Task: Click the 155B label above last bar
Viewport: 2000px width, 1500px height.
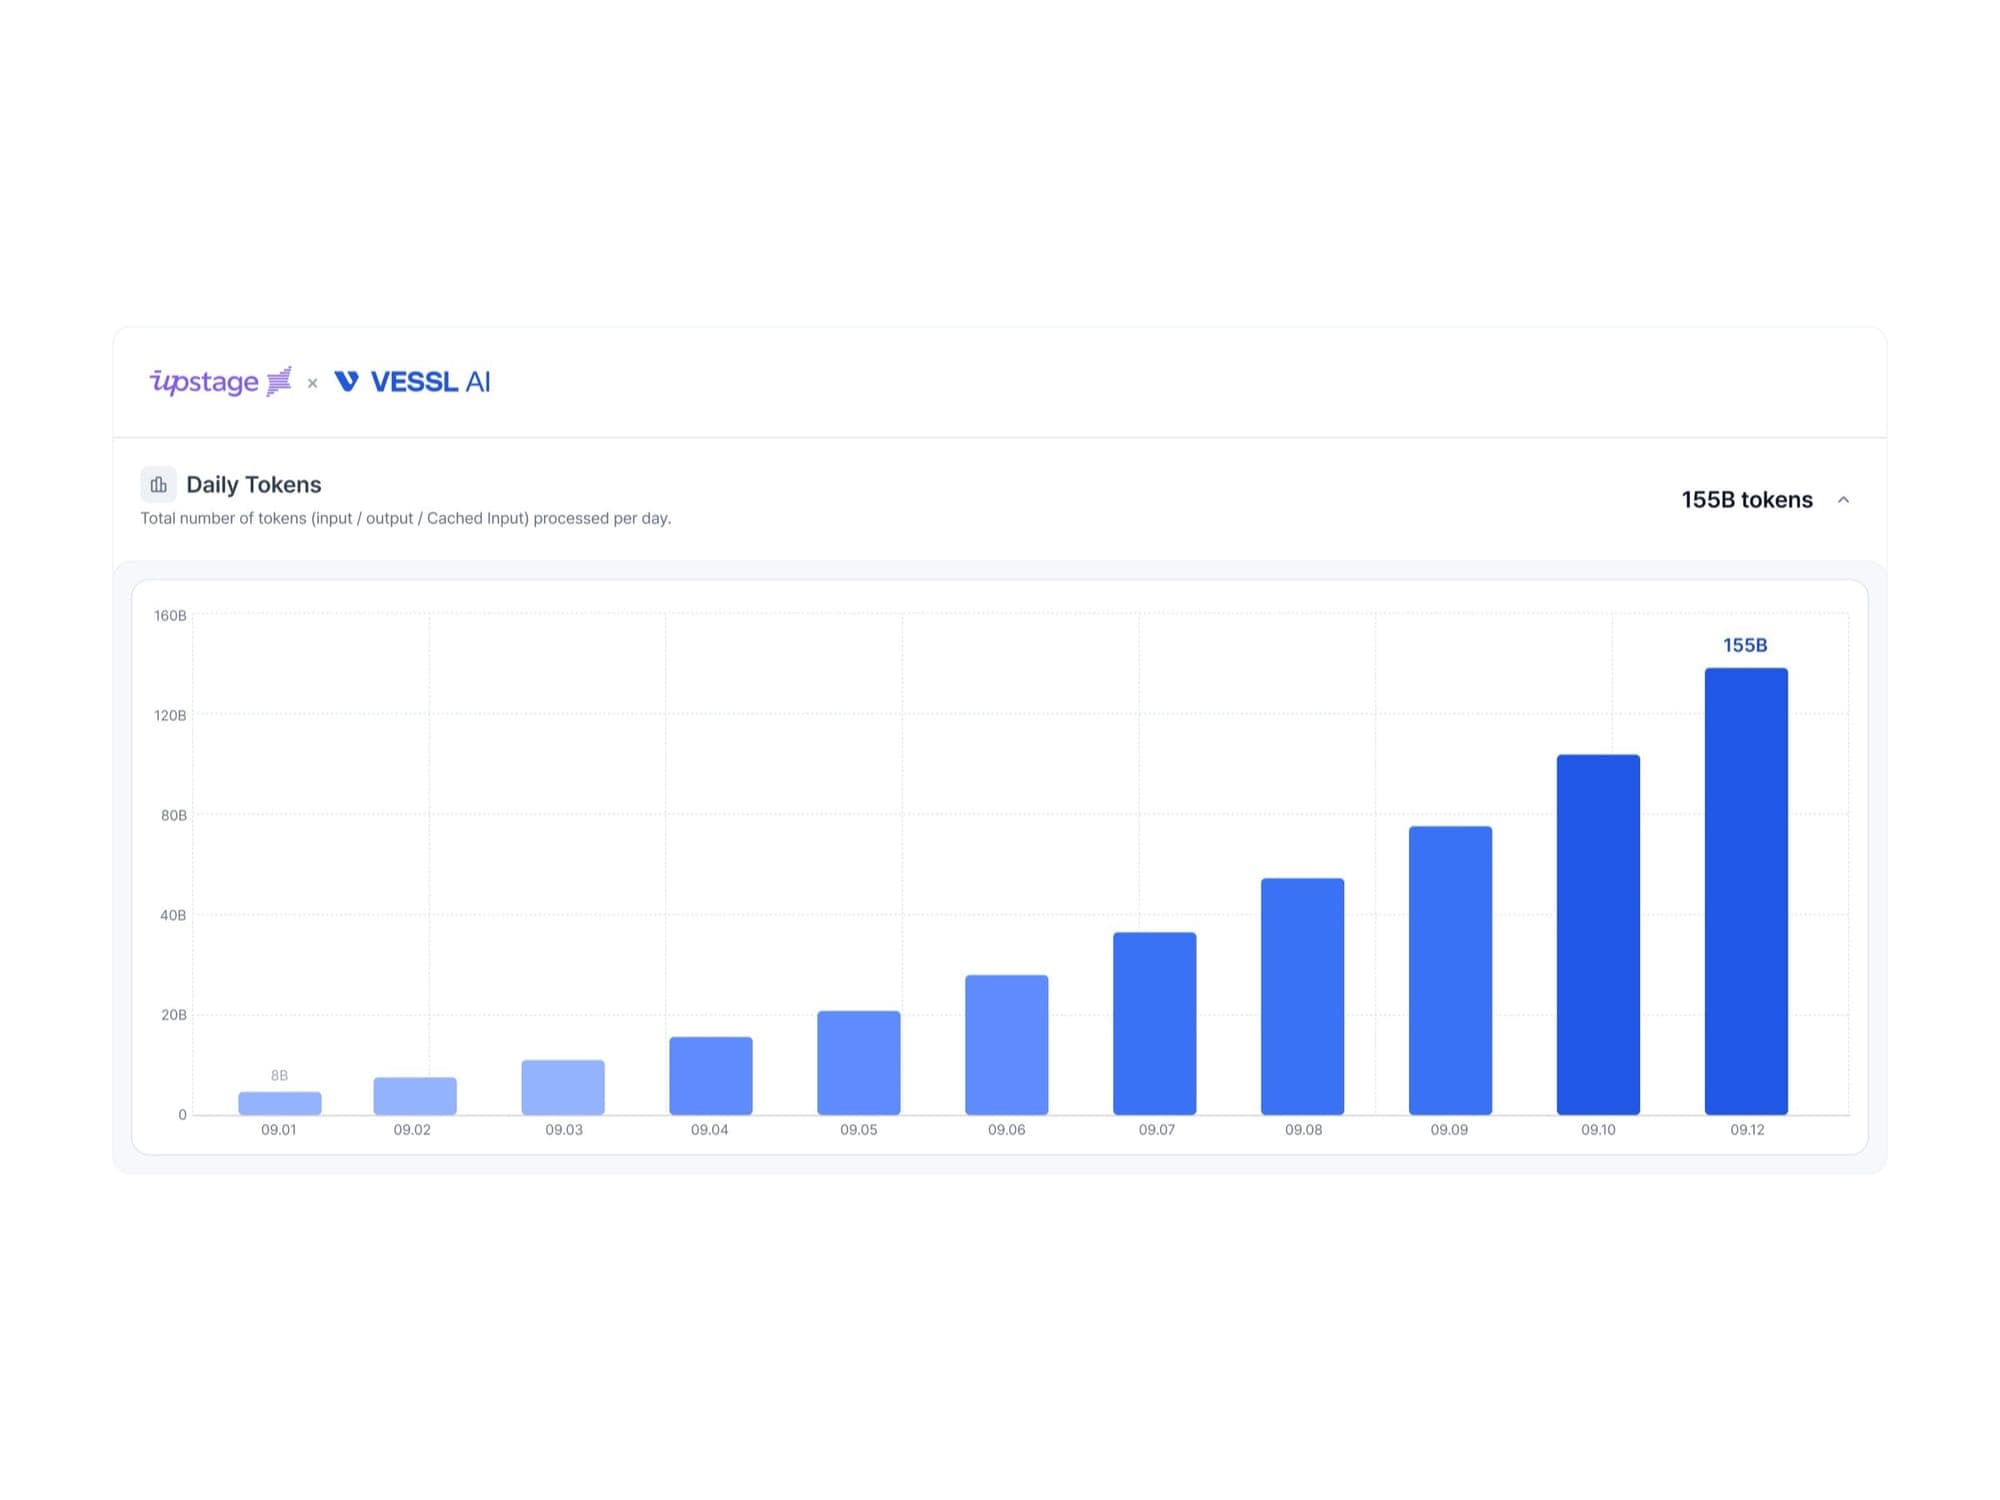Action: [1745, 645]
